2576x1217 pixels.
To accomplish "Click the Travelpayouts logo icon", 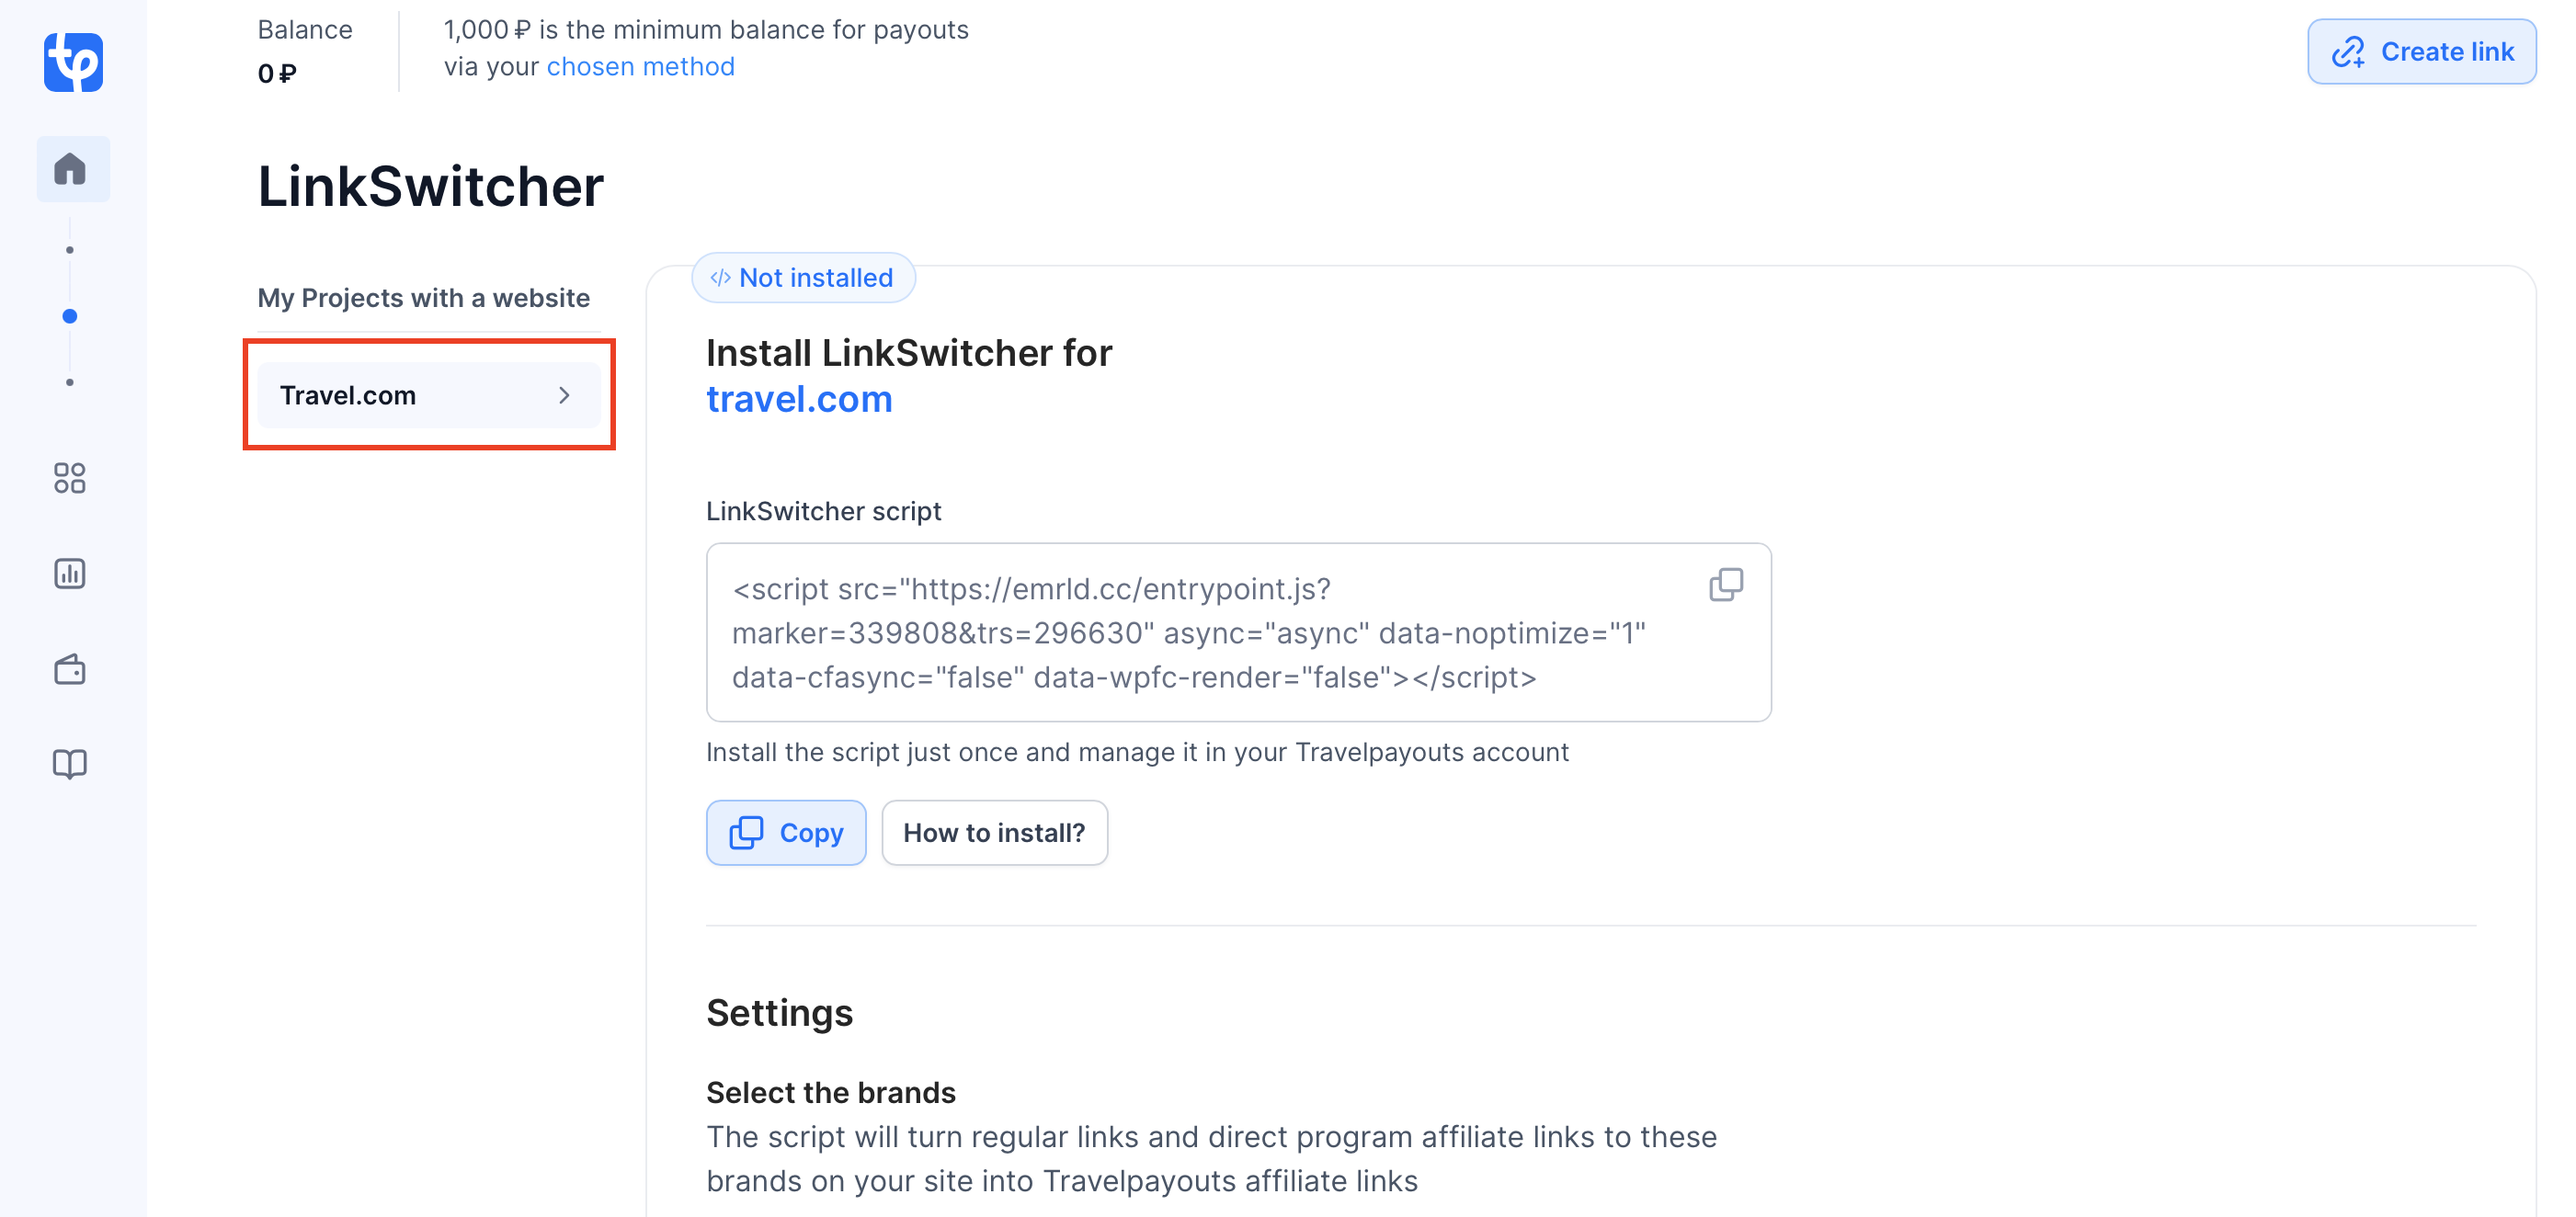I will [73, 62].
